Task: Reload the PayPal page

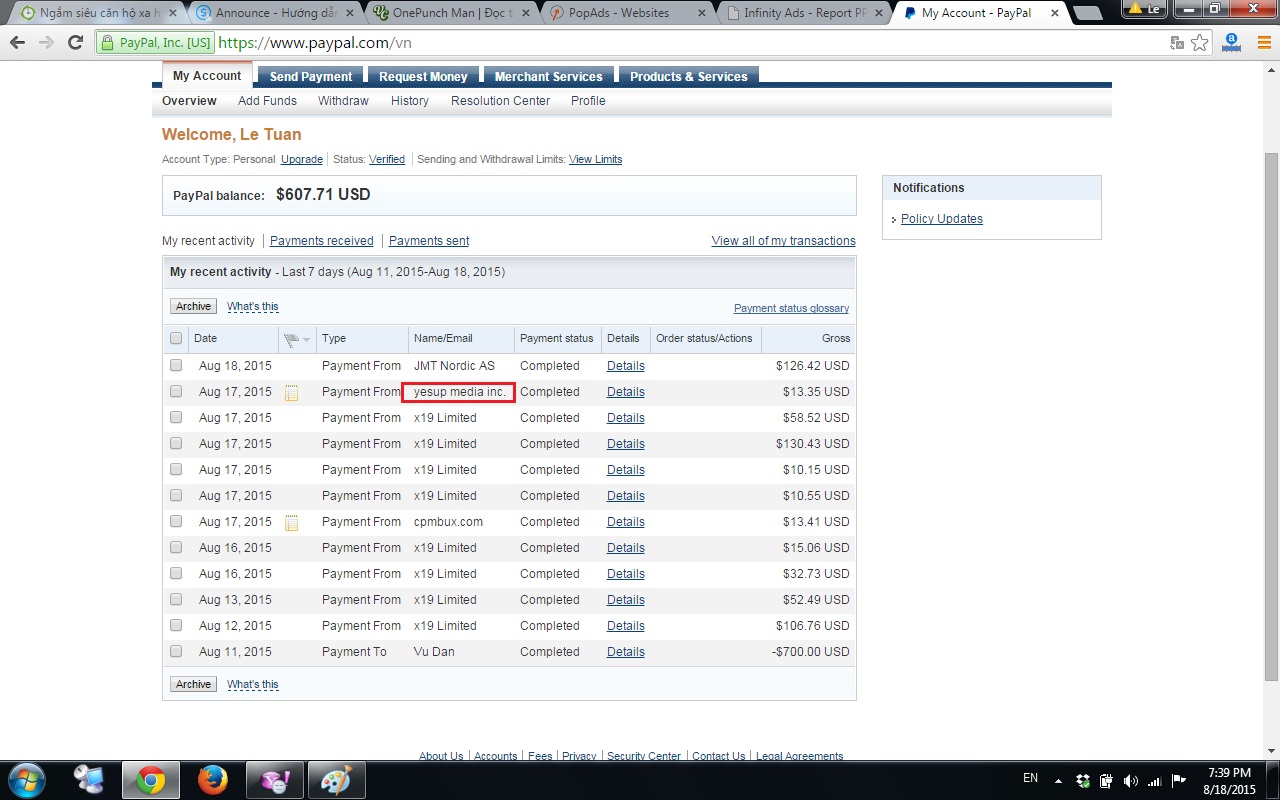Action: coord(75,43)
